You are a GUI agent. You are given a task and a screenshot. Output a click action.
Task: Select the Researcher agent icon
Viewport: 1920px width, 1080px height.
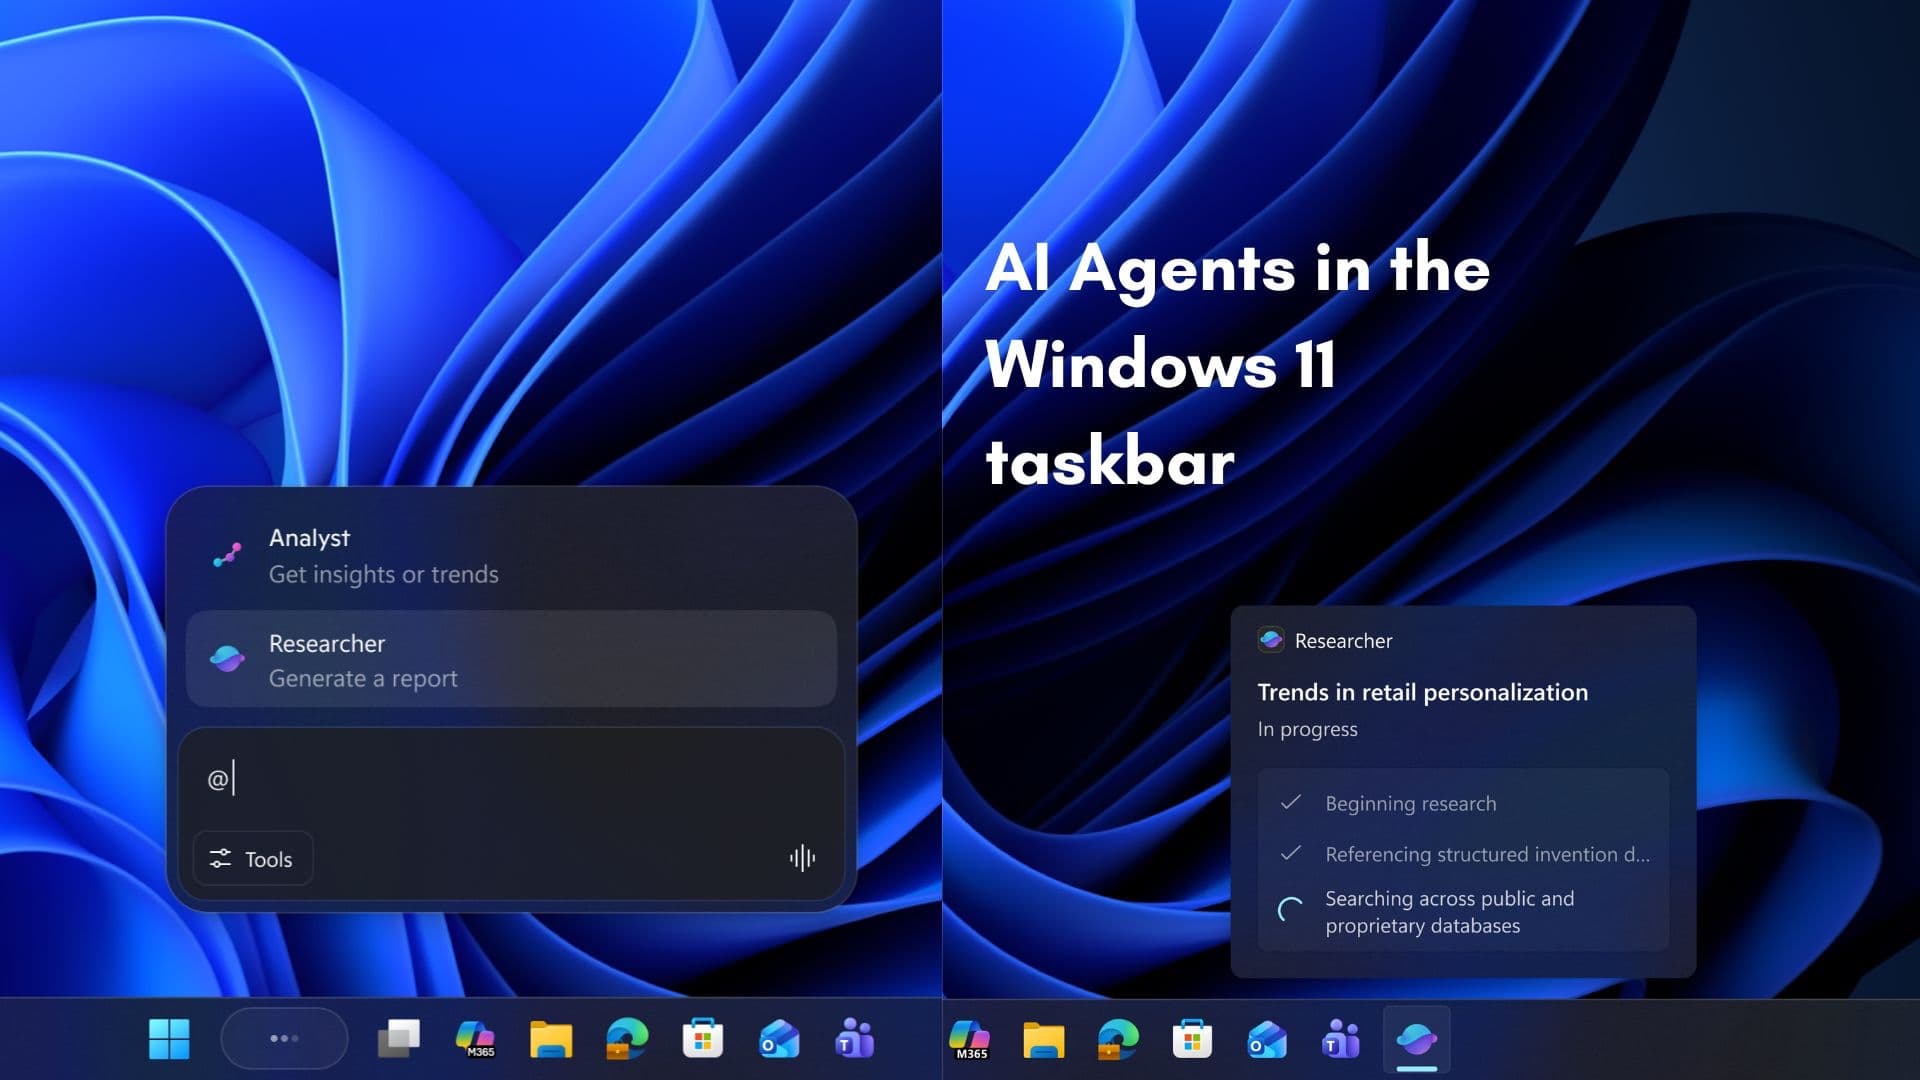(228, 660)
